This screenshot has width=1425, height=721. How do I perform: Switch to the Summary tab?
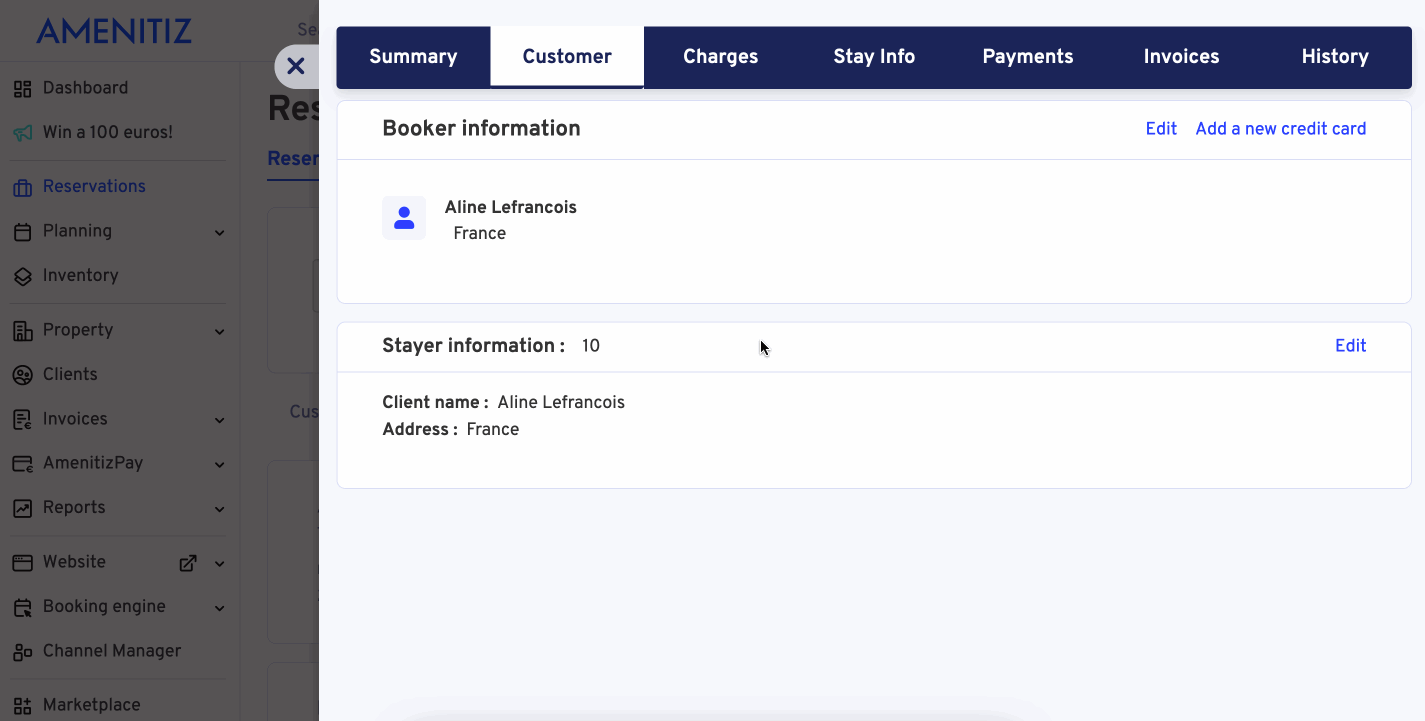coord(413,57)
